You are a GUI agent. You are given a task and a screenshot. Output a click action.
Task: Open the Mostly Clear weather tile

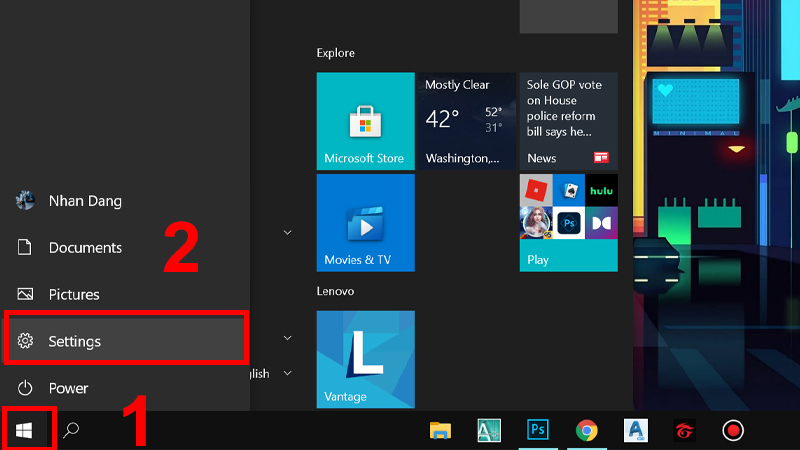point(467,121)
